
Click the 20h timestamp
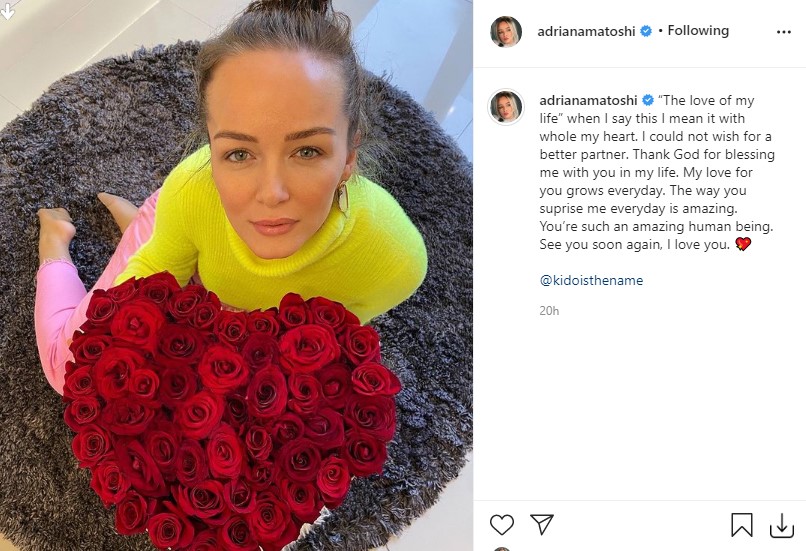(549, 311)
